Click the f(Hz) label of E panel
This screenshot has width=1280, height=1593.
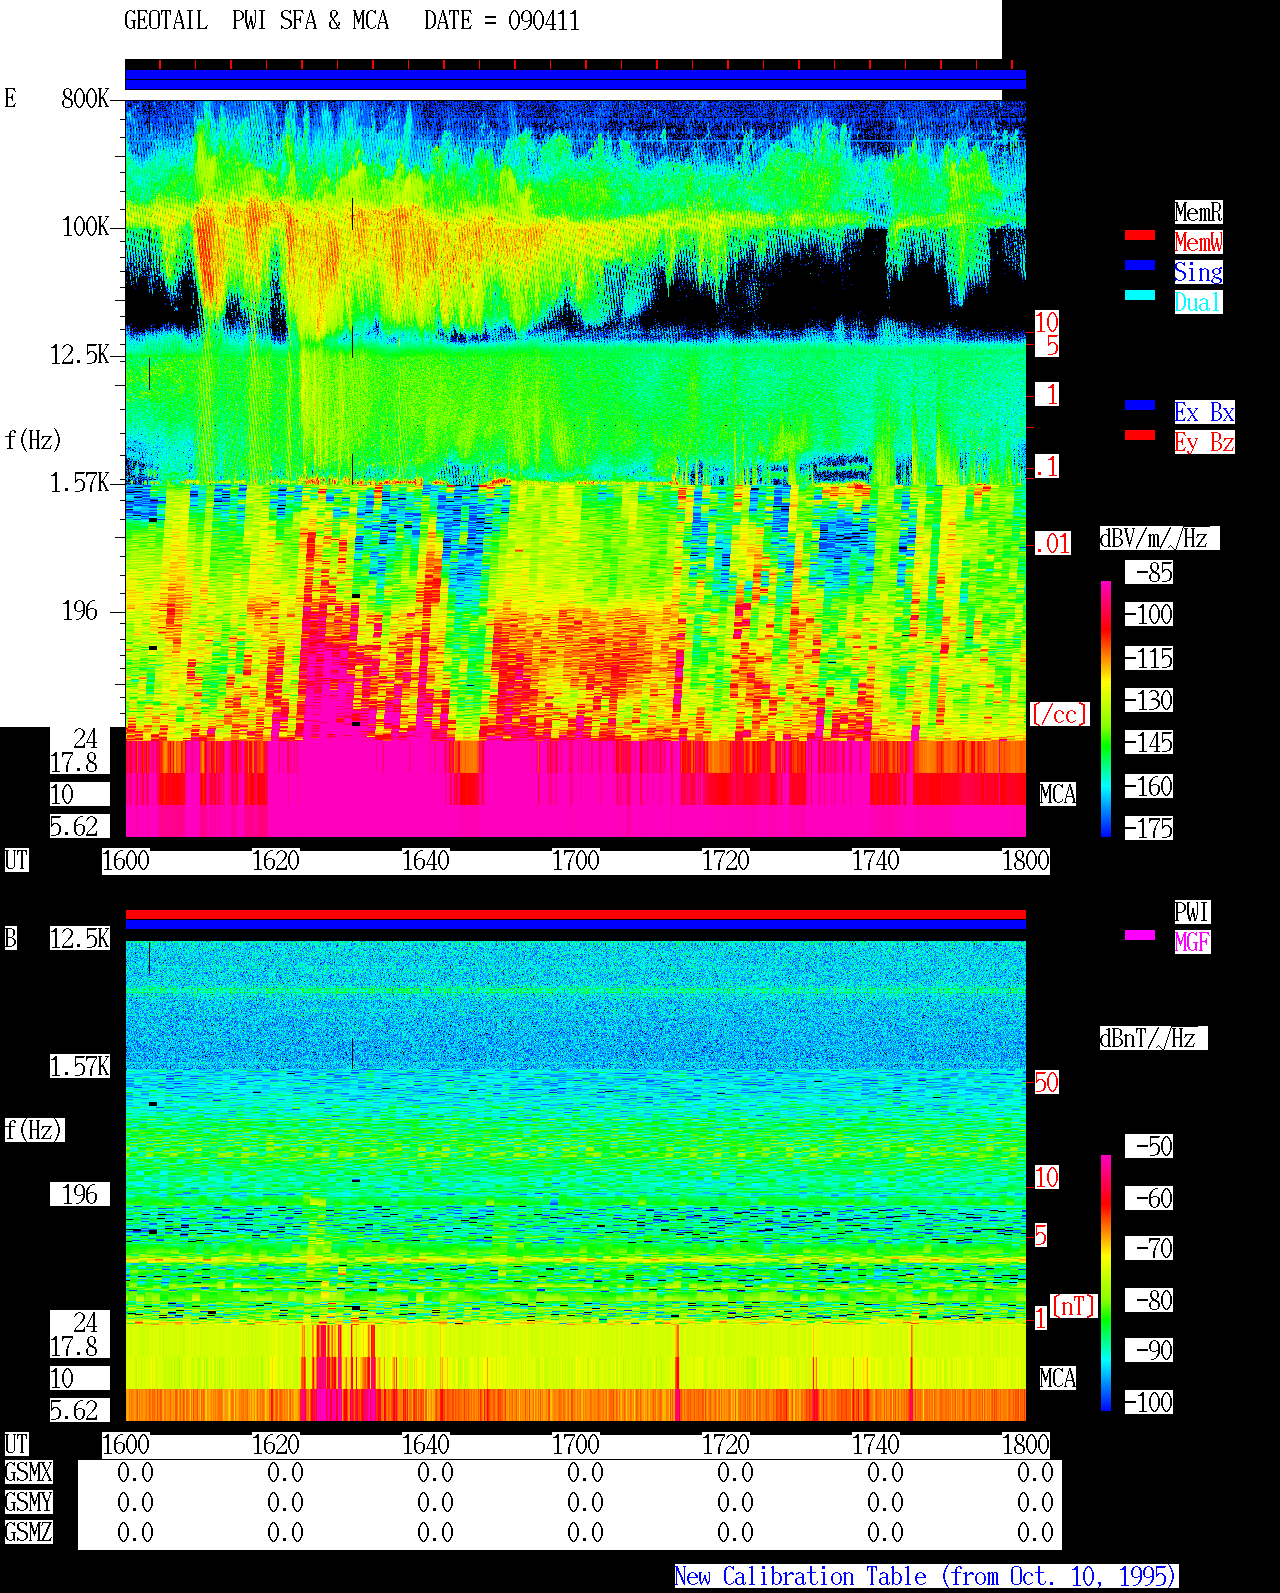(33, 440)
